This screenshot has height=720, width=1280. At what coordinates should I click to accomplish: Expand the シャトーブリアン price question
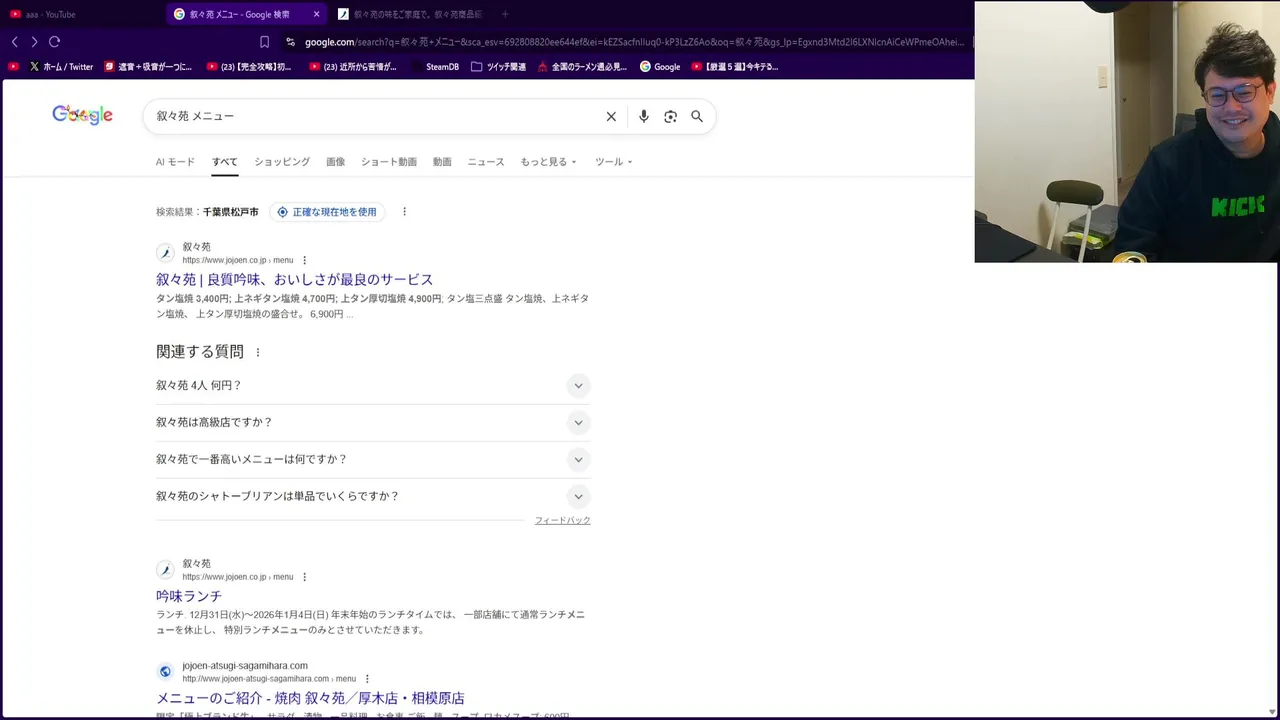click(373, 497)
